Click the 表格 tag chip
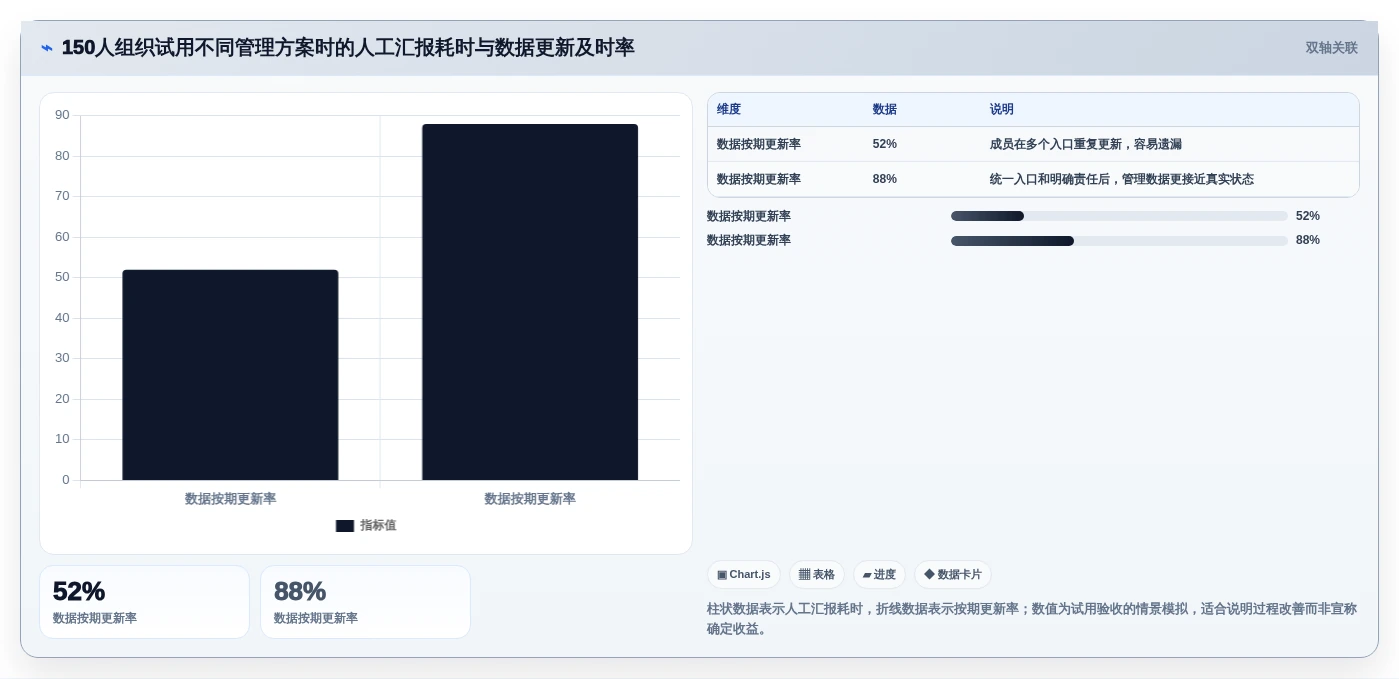Image resolution: width=1399 pixels, height=679 pixels. (x=817, y=575)
